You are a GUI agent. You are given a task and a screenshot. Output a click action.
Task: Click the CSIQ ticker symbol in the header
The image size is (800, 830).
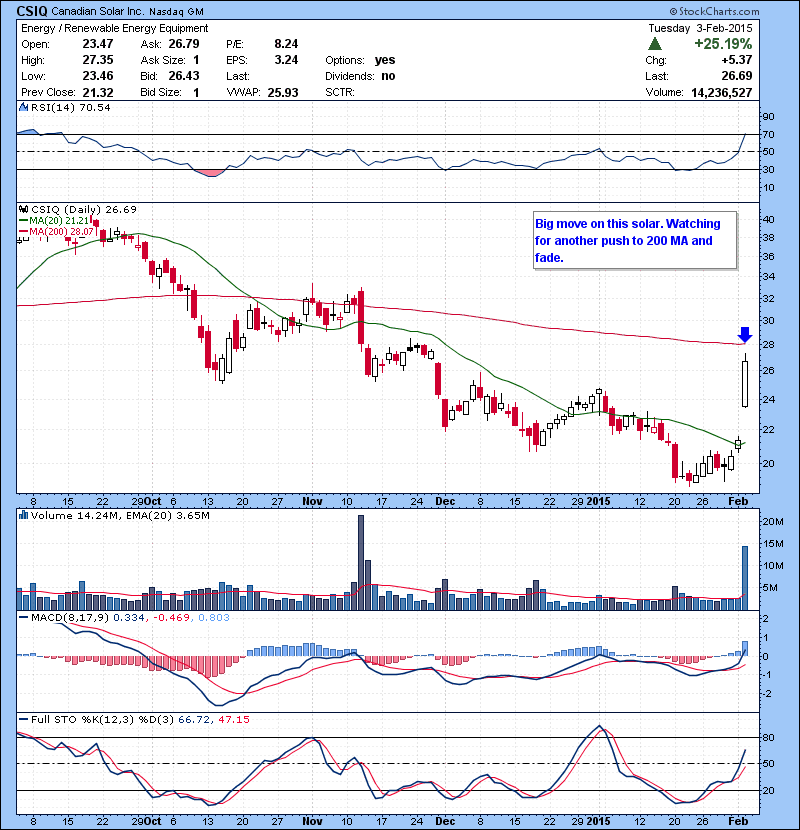click(32, 11)
